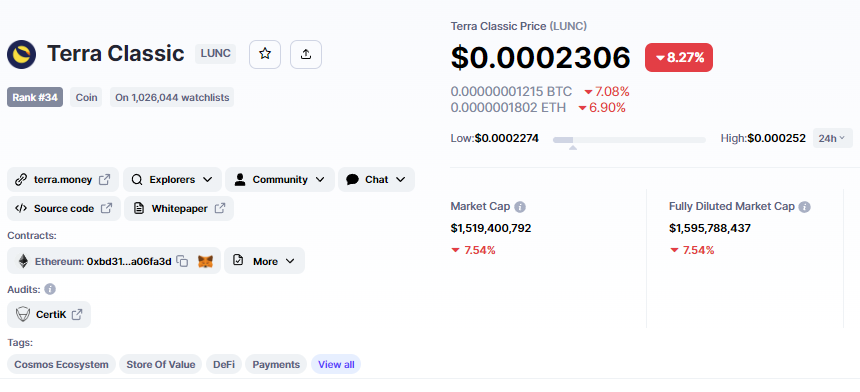Screen dimensions: 860x392
Task: Click the 0.0000001802 ETH price text
Action: pyautogui.click(x=508, y=107)
